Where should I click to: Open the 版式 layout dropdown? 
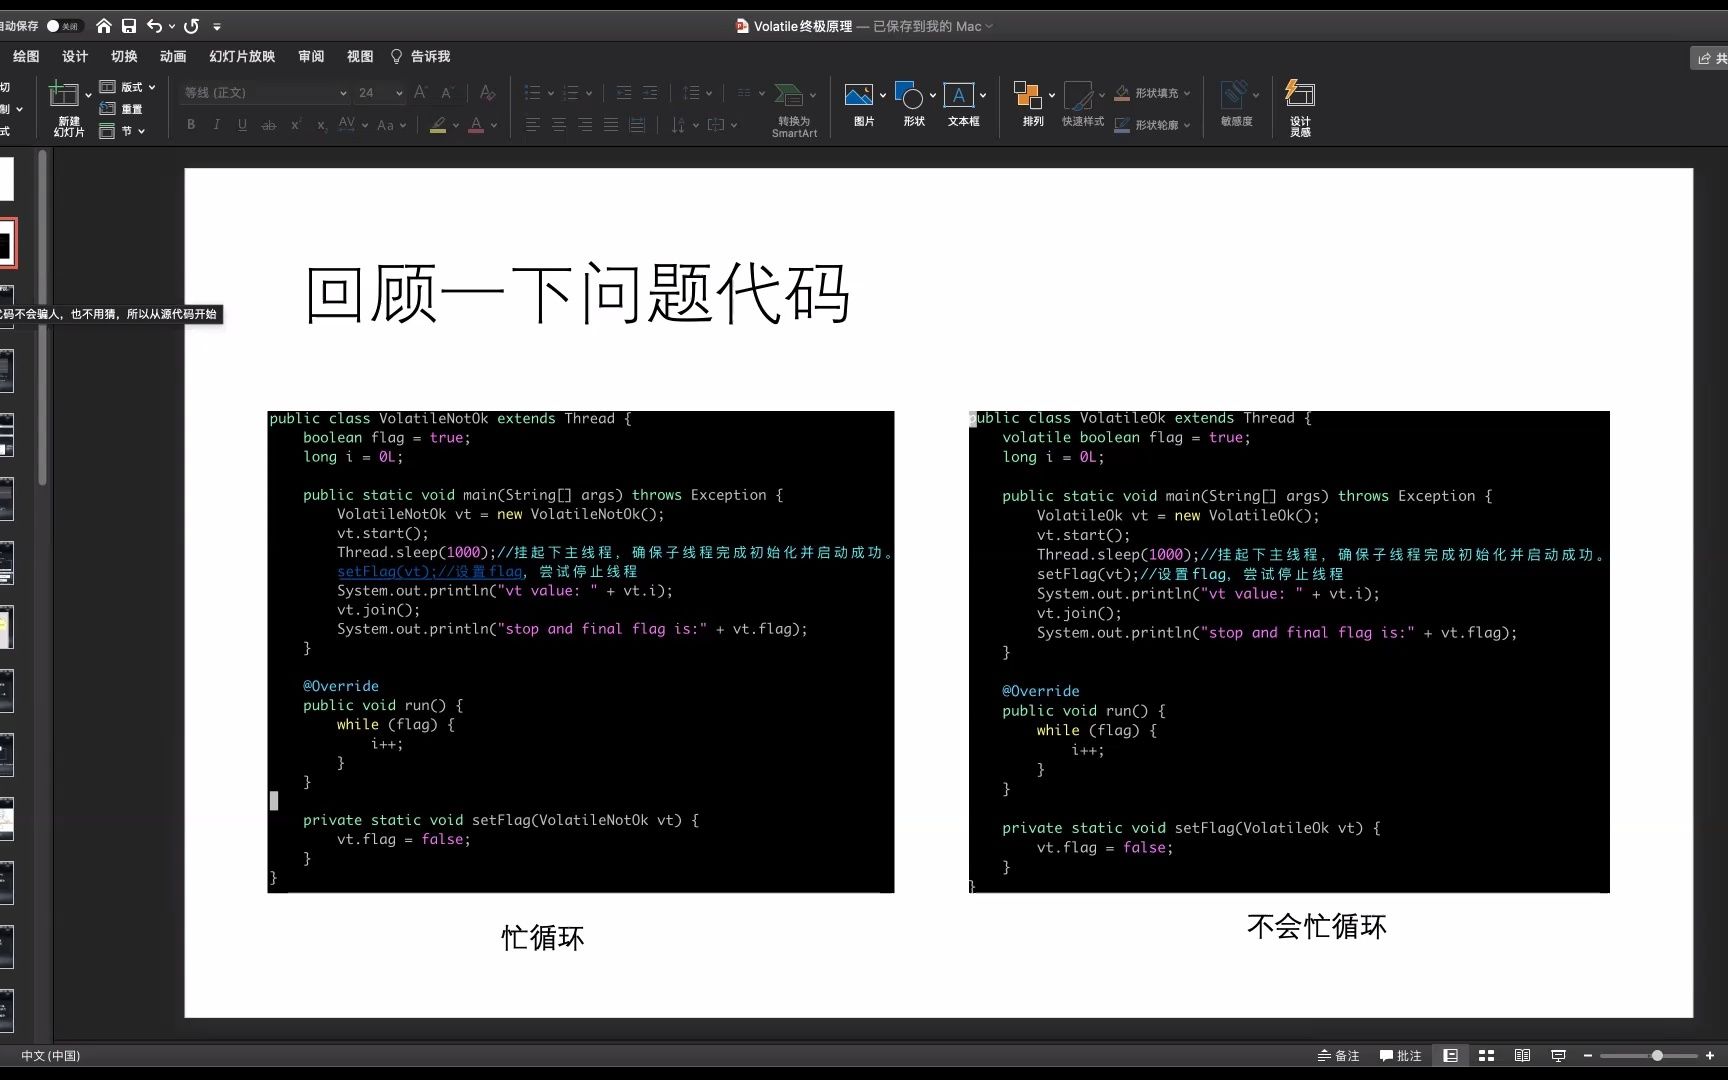[x=128, y=87]
